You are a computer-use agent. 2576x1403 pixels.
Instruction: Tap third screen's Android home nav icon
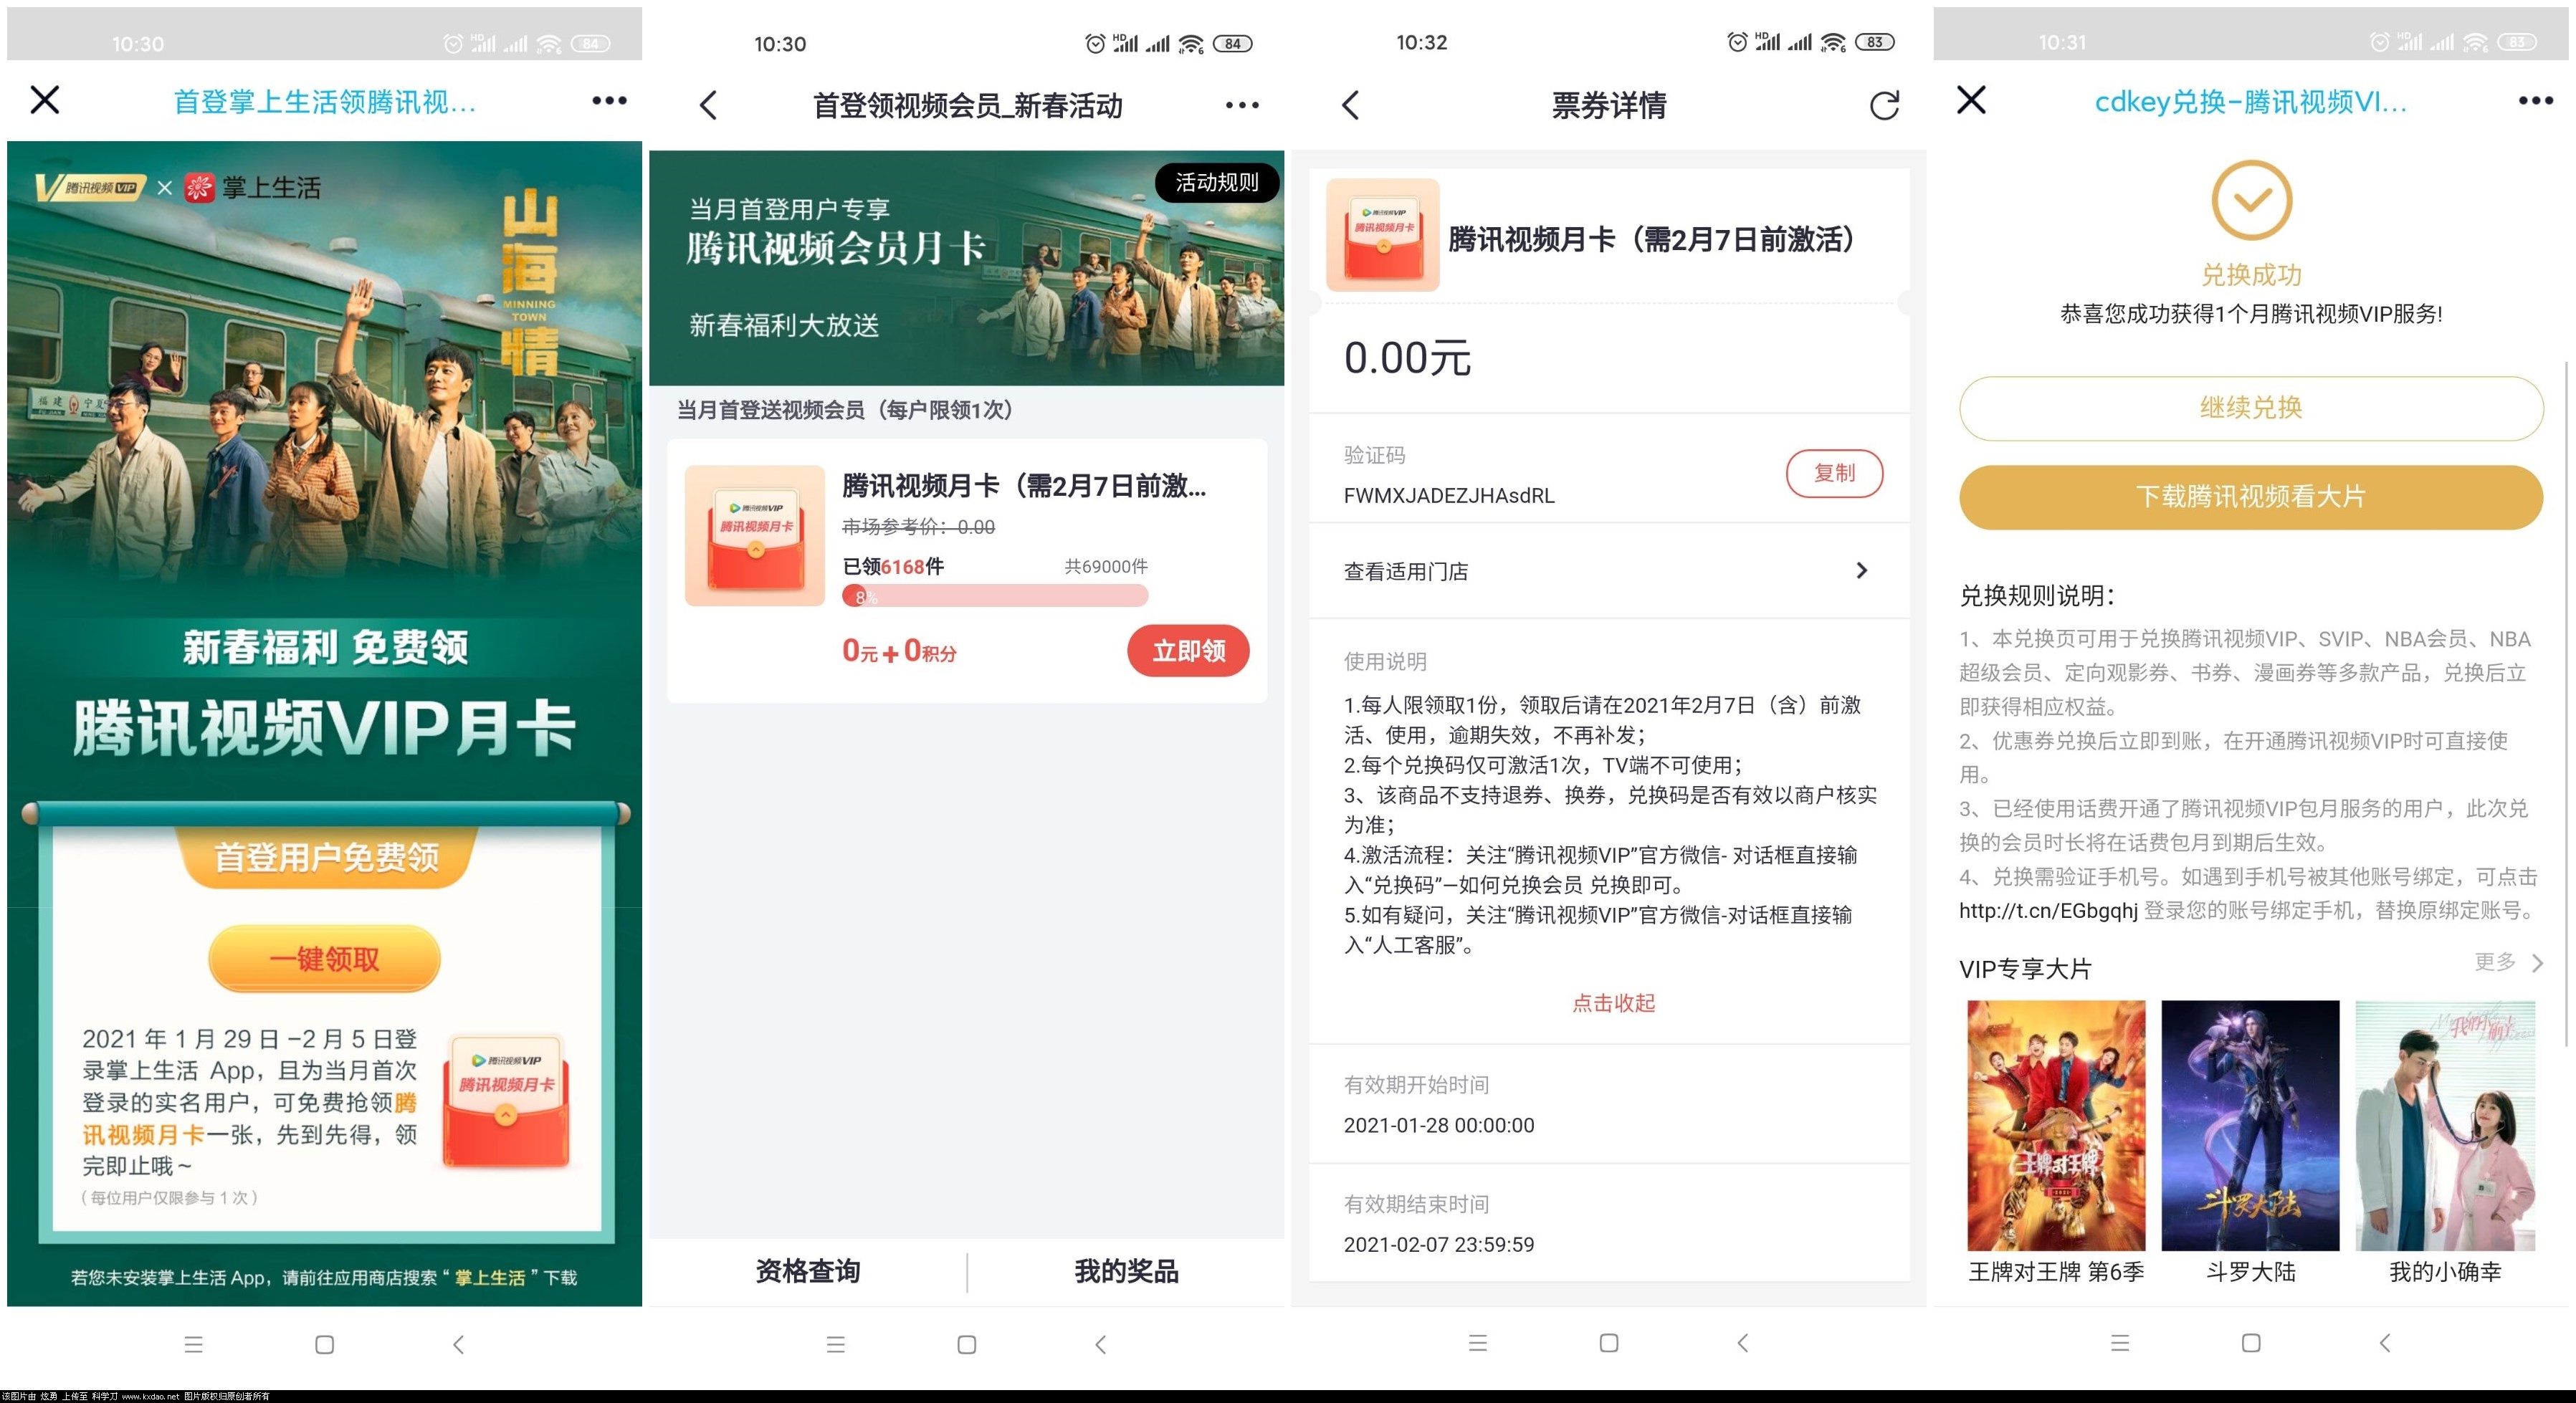(1608, 1343)
